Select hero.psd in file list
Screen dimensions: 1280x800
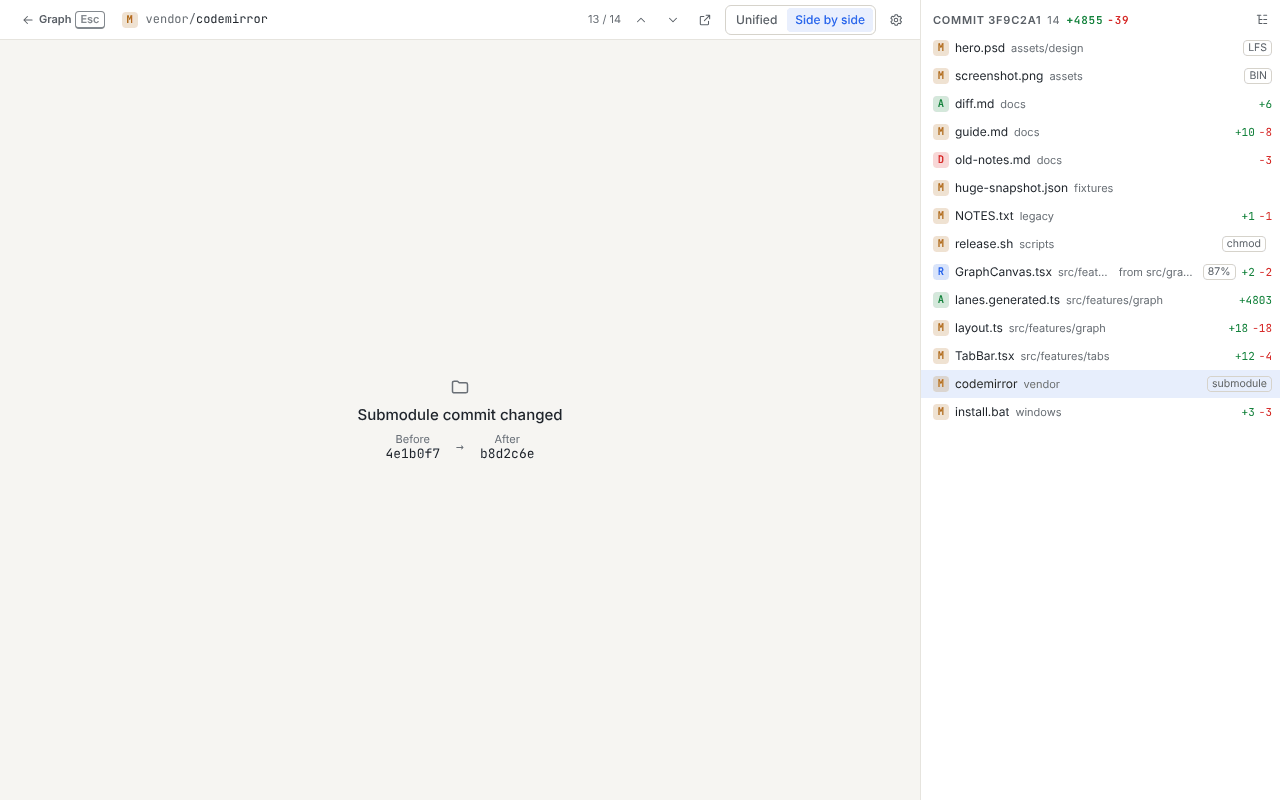[x=1100, y=48]
